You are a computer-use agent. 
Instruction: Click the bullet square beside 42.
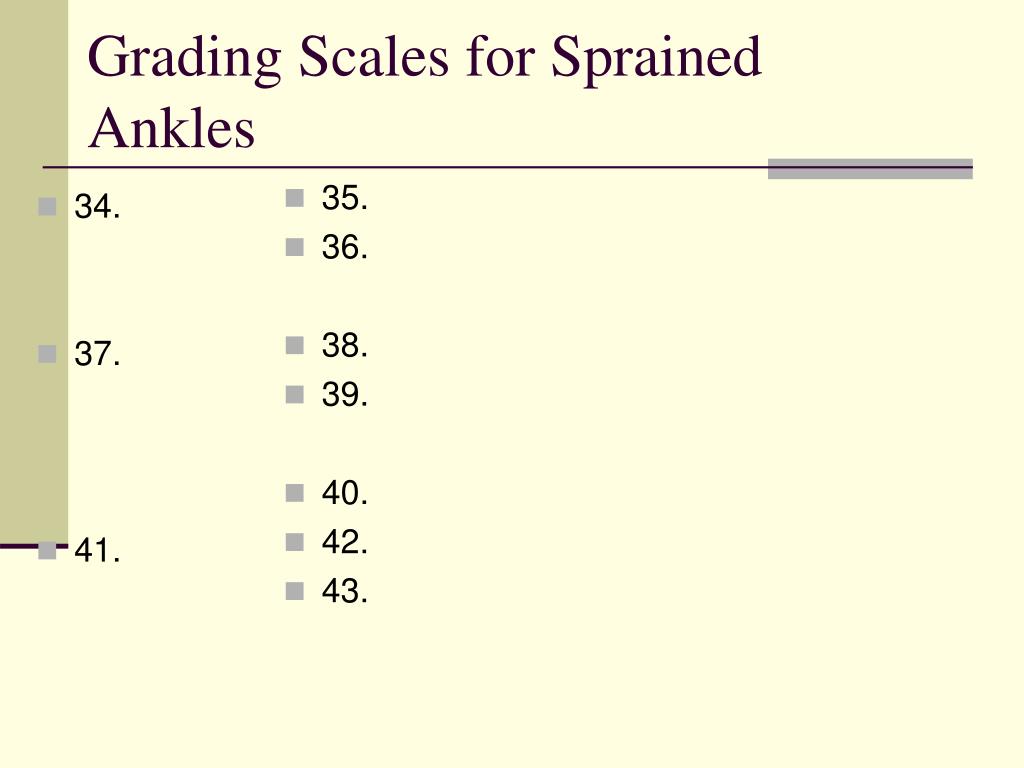pyautogui.click(x=295, y=542)
